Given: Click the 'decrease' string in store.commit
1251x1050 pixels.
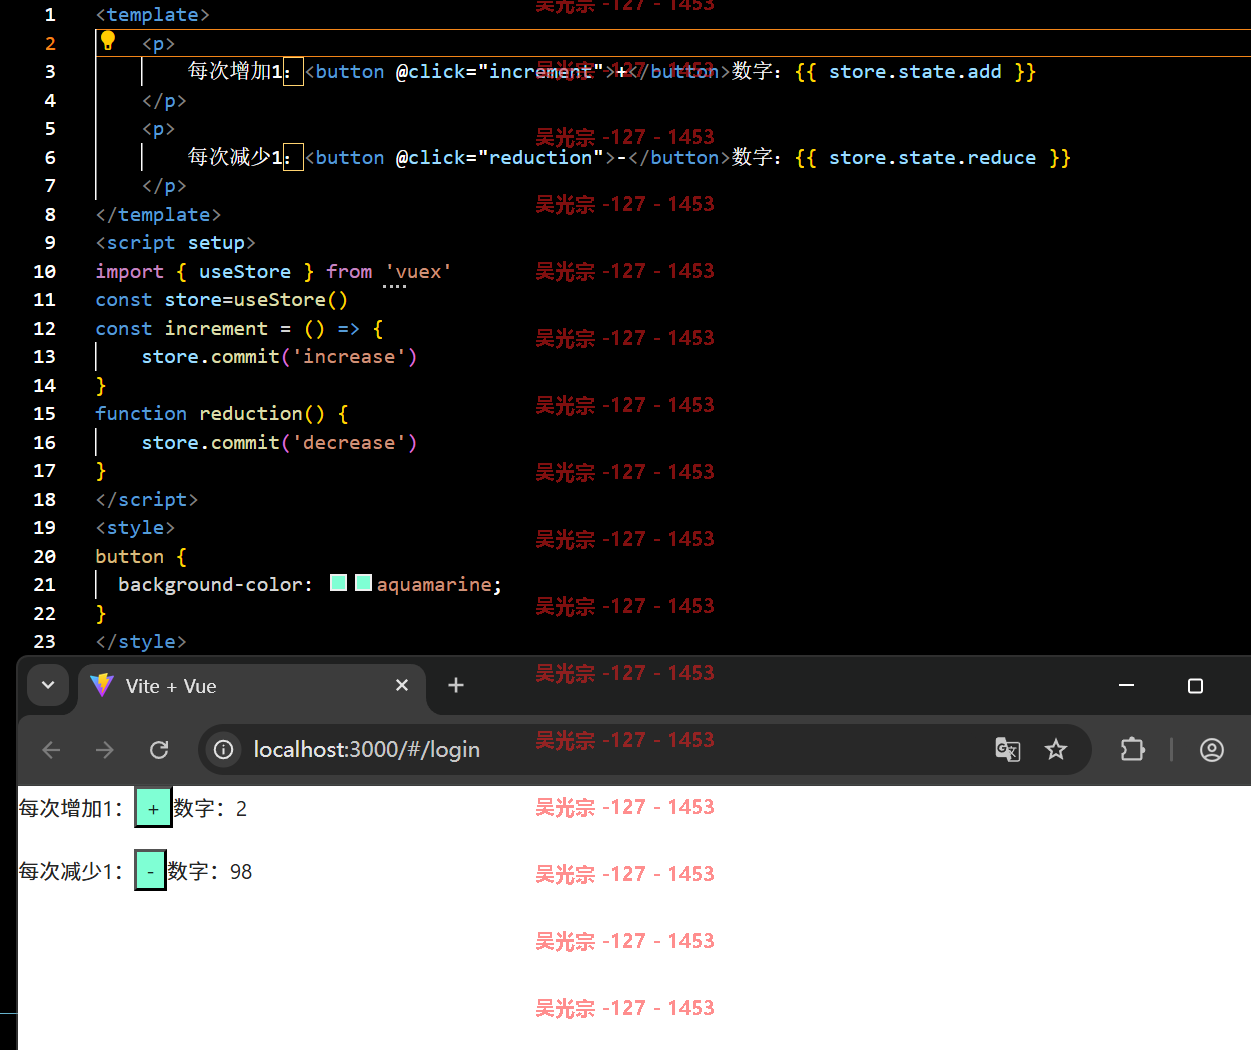Looking at the screenshot, I should (349, 442).
